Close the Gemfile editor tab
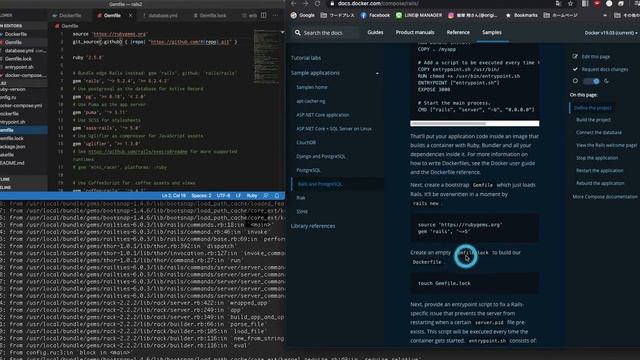This screenshot has height=360, width=640. (131, 16)
